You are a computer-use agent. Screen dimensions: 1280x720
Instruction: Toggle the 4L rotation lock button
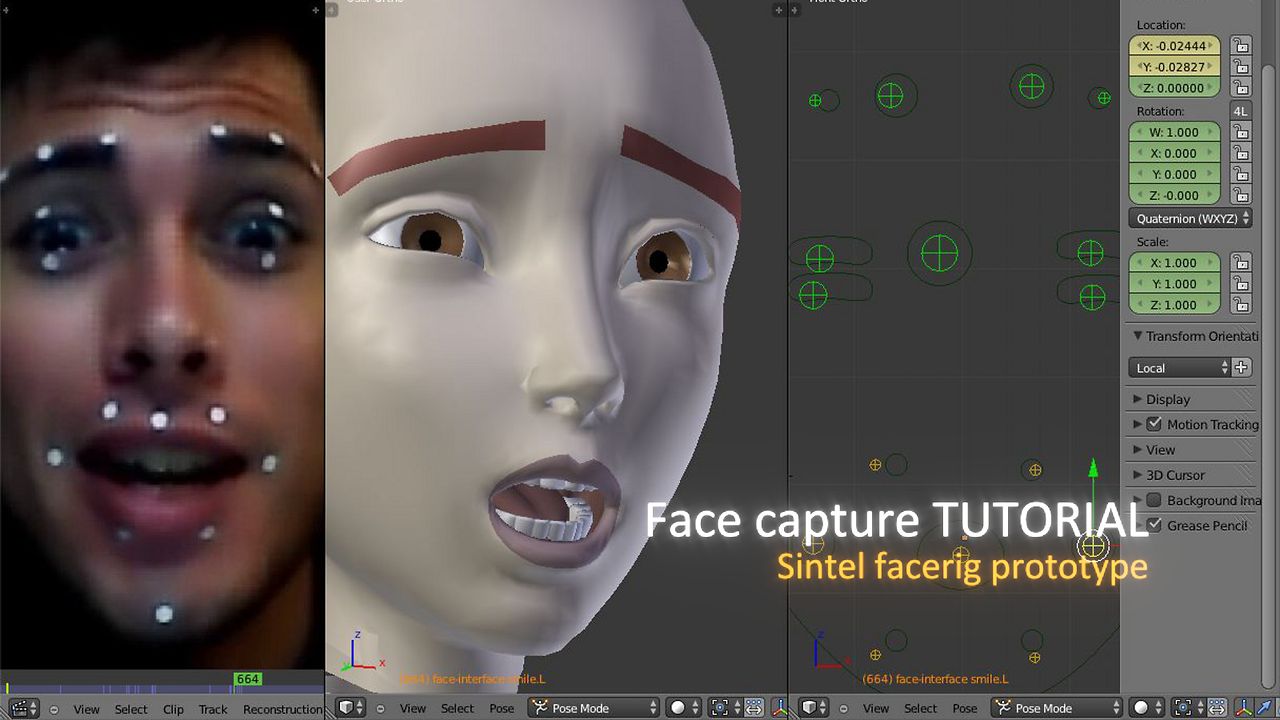tap(1240, 111)
